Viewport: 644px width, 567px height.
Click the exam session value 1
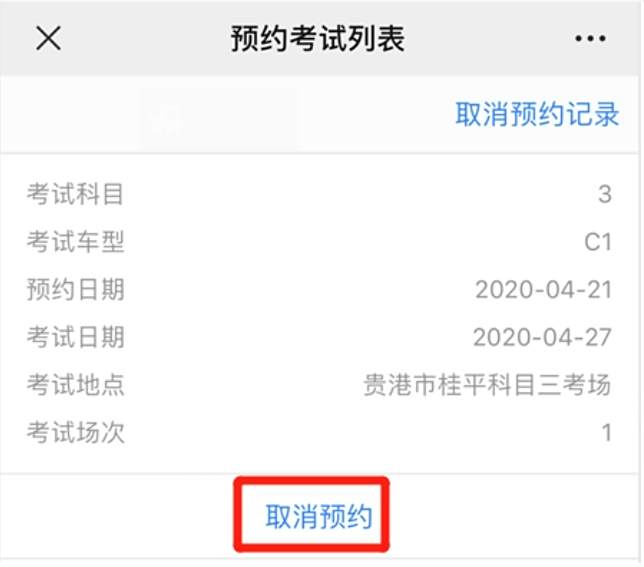(607, 432)
